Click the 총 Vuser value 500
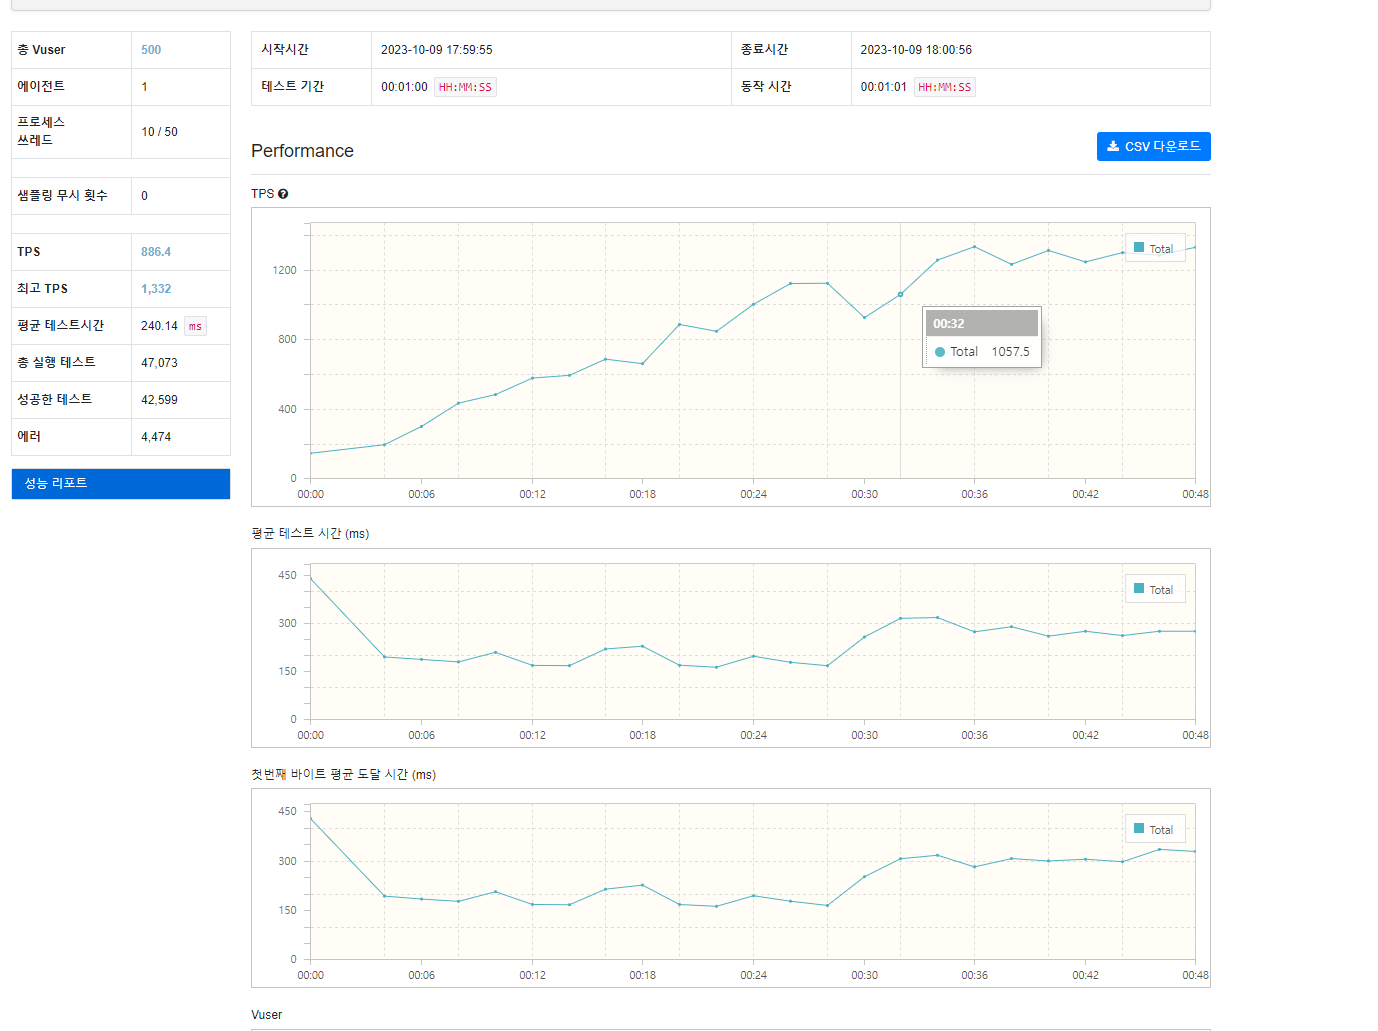Image resolution: width=1378 pixels, height=1031 pixels. 151,50
